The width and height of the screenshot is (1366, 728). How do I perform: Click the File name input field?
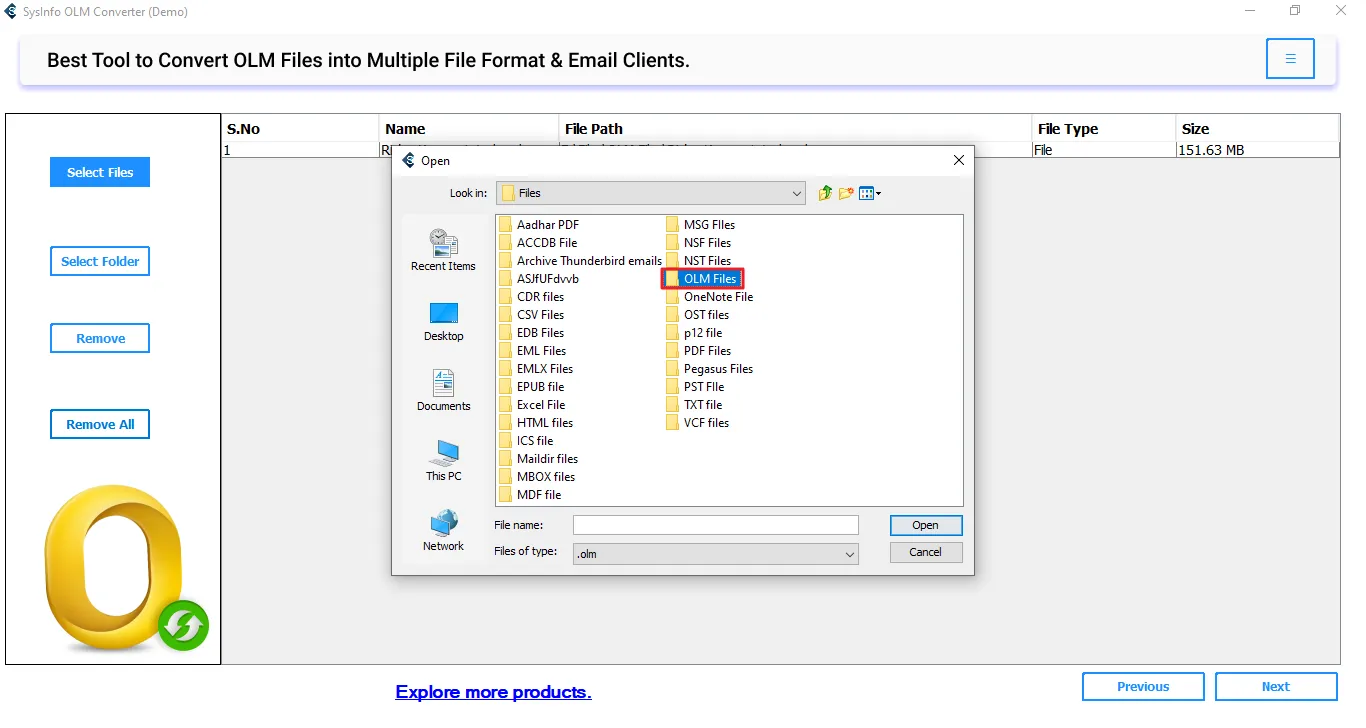pyautogui.click(x=716, y=525)
